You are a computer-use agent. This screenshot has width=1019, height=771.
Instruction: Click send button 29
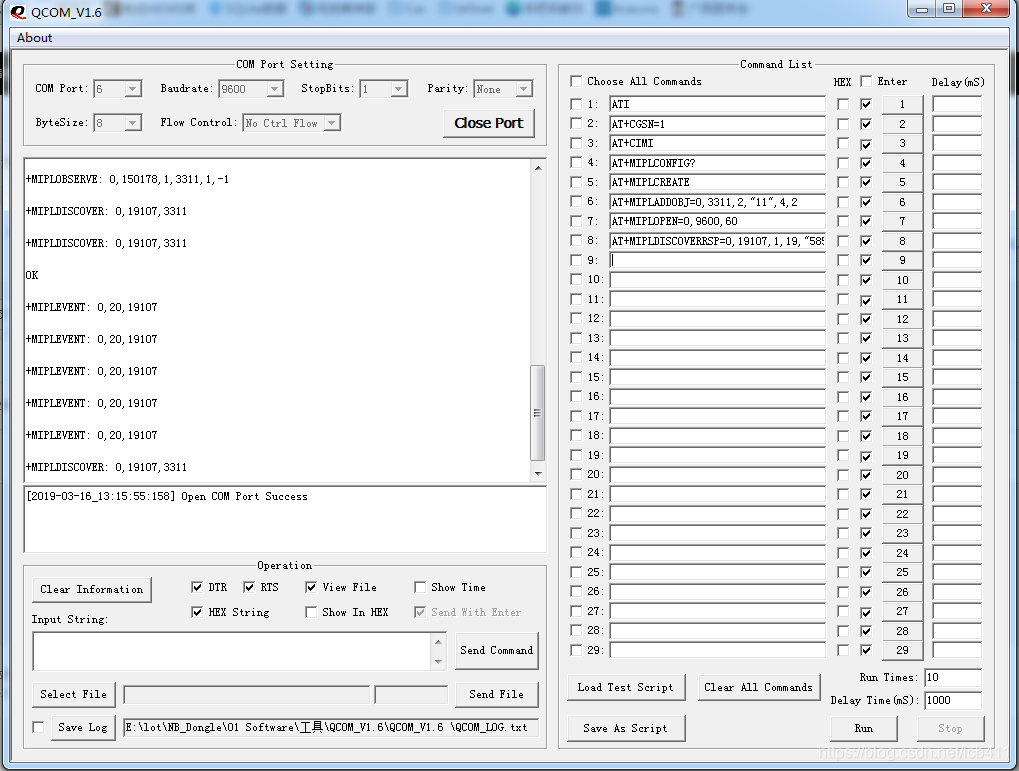pos(902,650)
